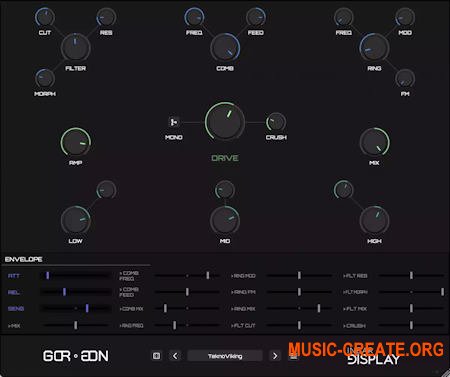
Task: Click the small knob above the LOW knob
Action: click(106, 190)
